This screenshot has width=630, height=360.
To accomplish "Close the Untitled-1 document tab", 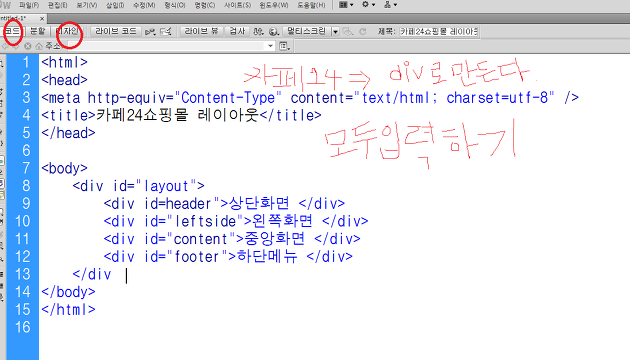I will click(x=42, y=19).
